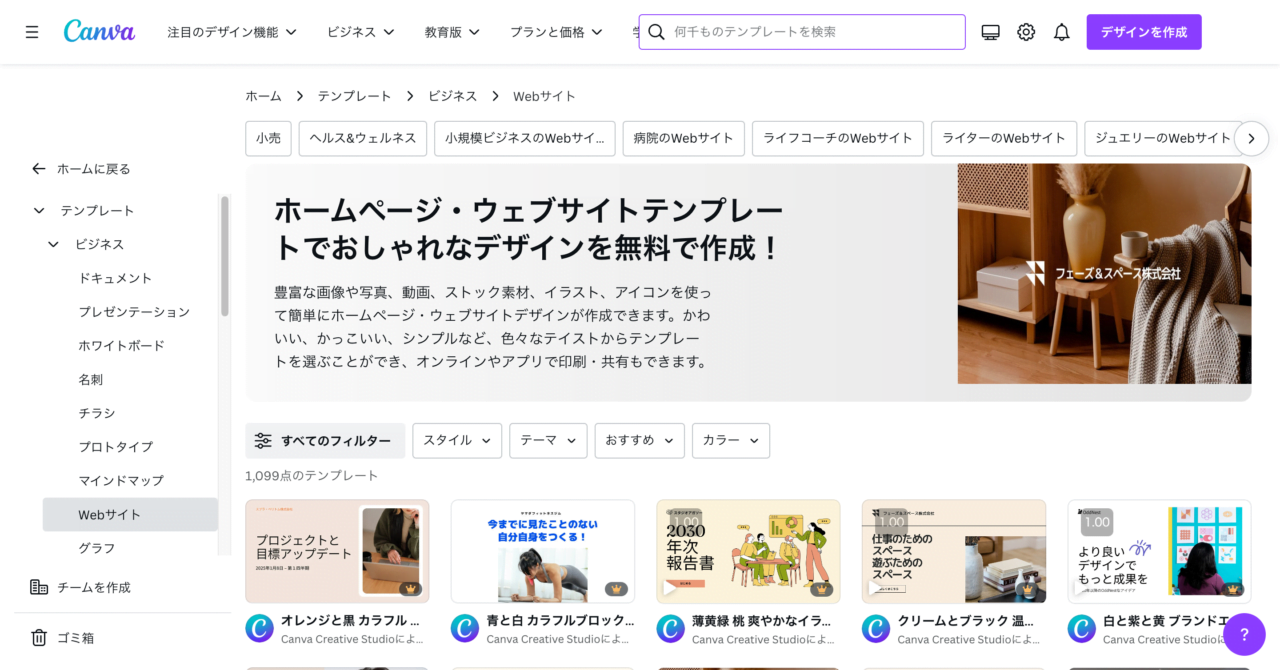Screen dimensions: 1280x670
Task: Expand the プランと価格 menu
Action: (556, 32)
